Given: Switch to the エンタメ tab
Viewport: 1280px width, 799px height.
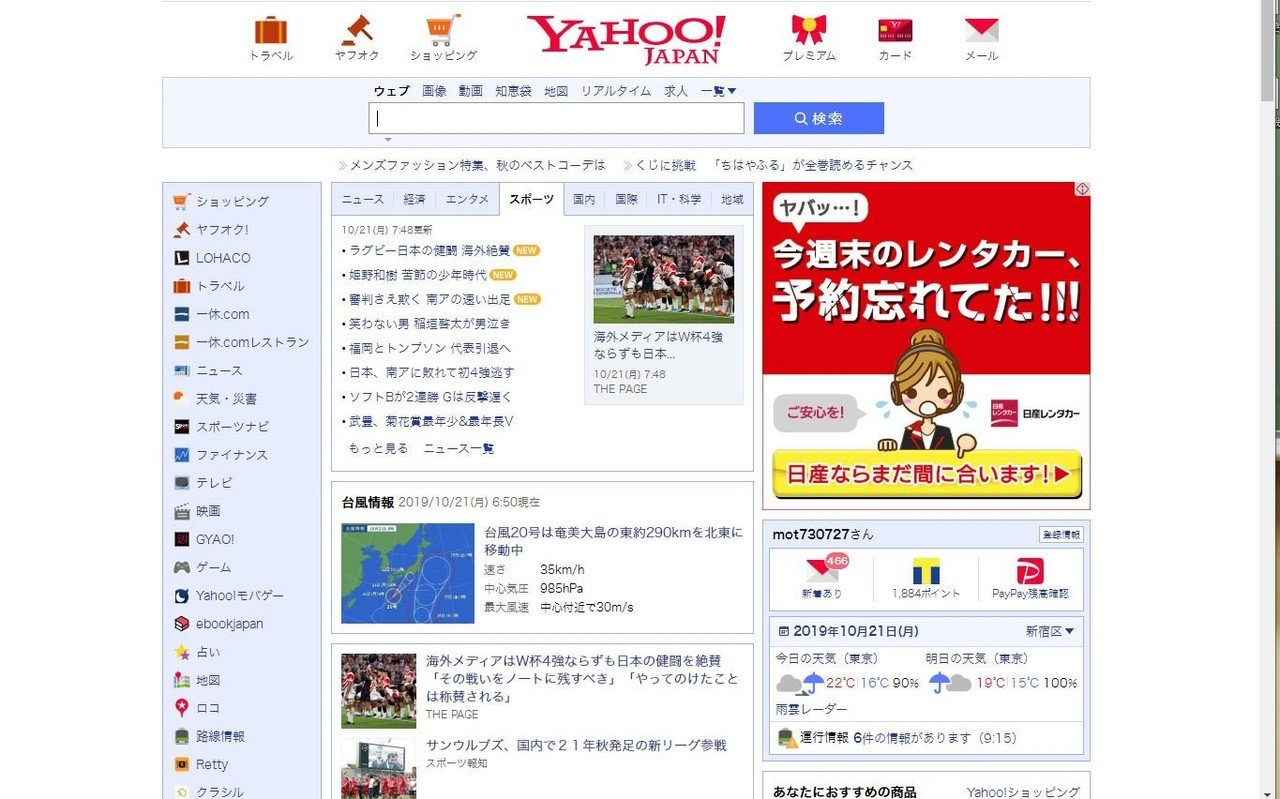Looking at the screenshot, I should click(467, 199).
